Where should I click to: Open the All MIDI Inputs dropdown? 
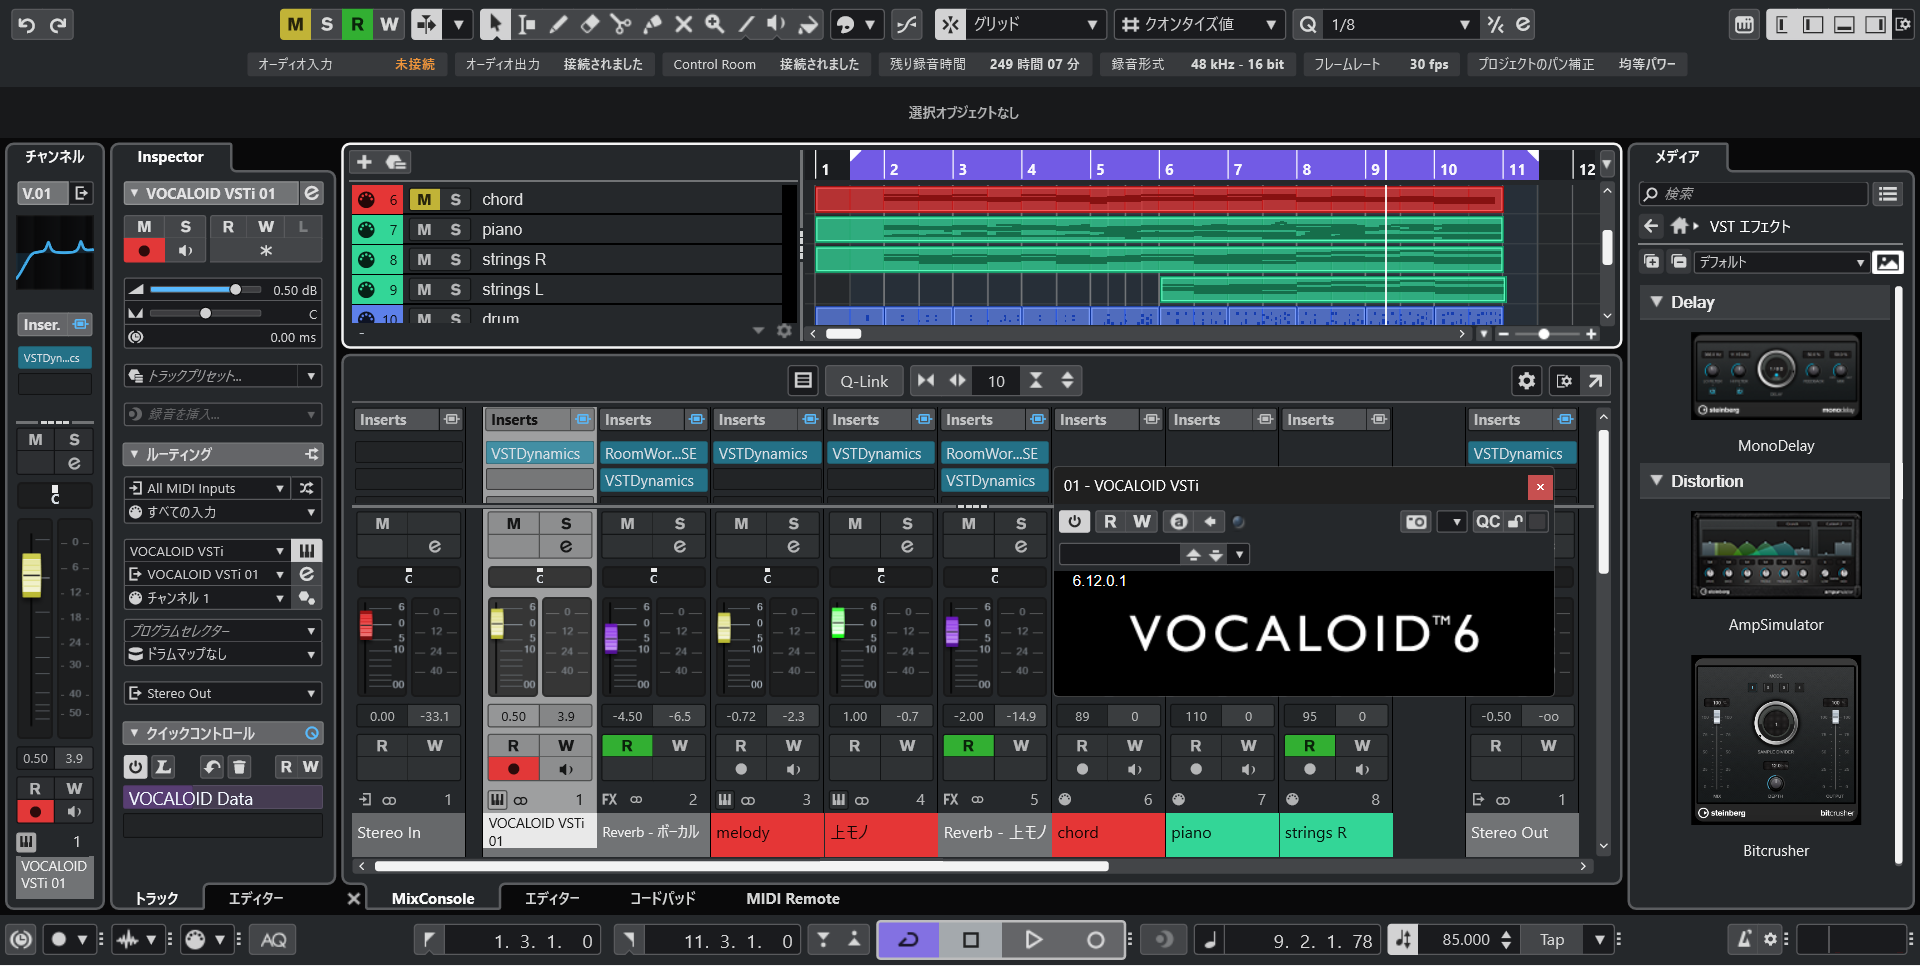tap(207, 488)
